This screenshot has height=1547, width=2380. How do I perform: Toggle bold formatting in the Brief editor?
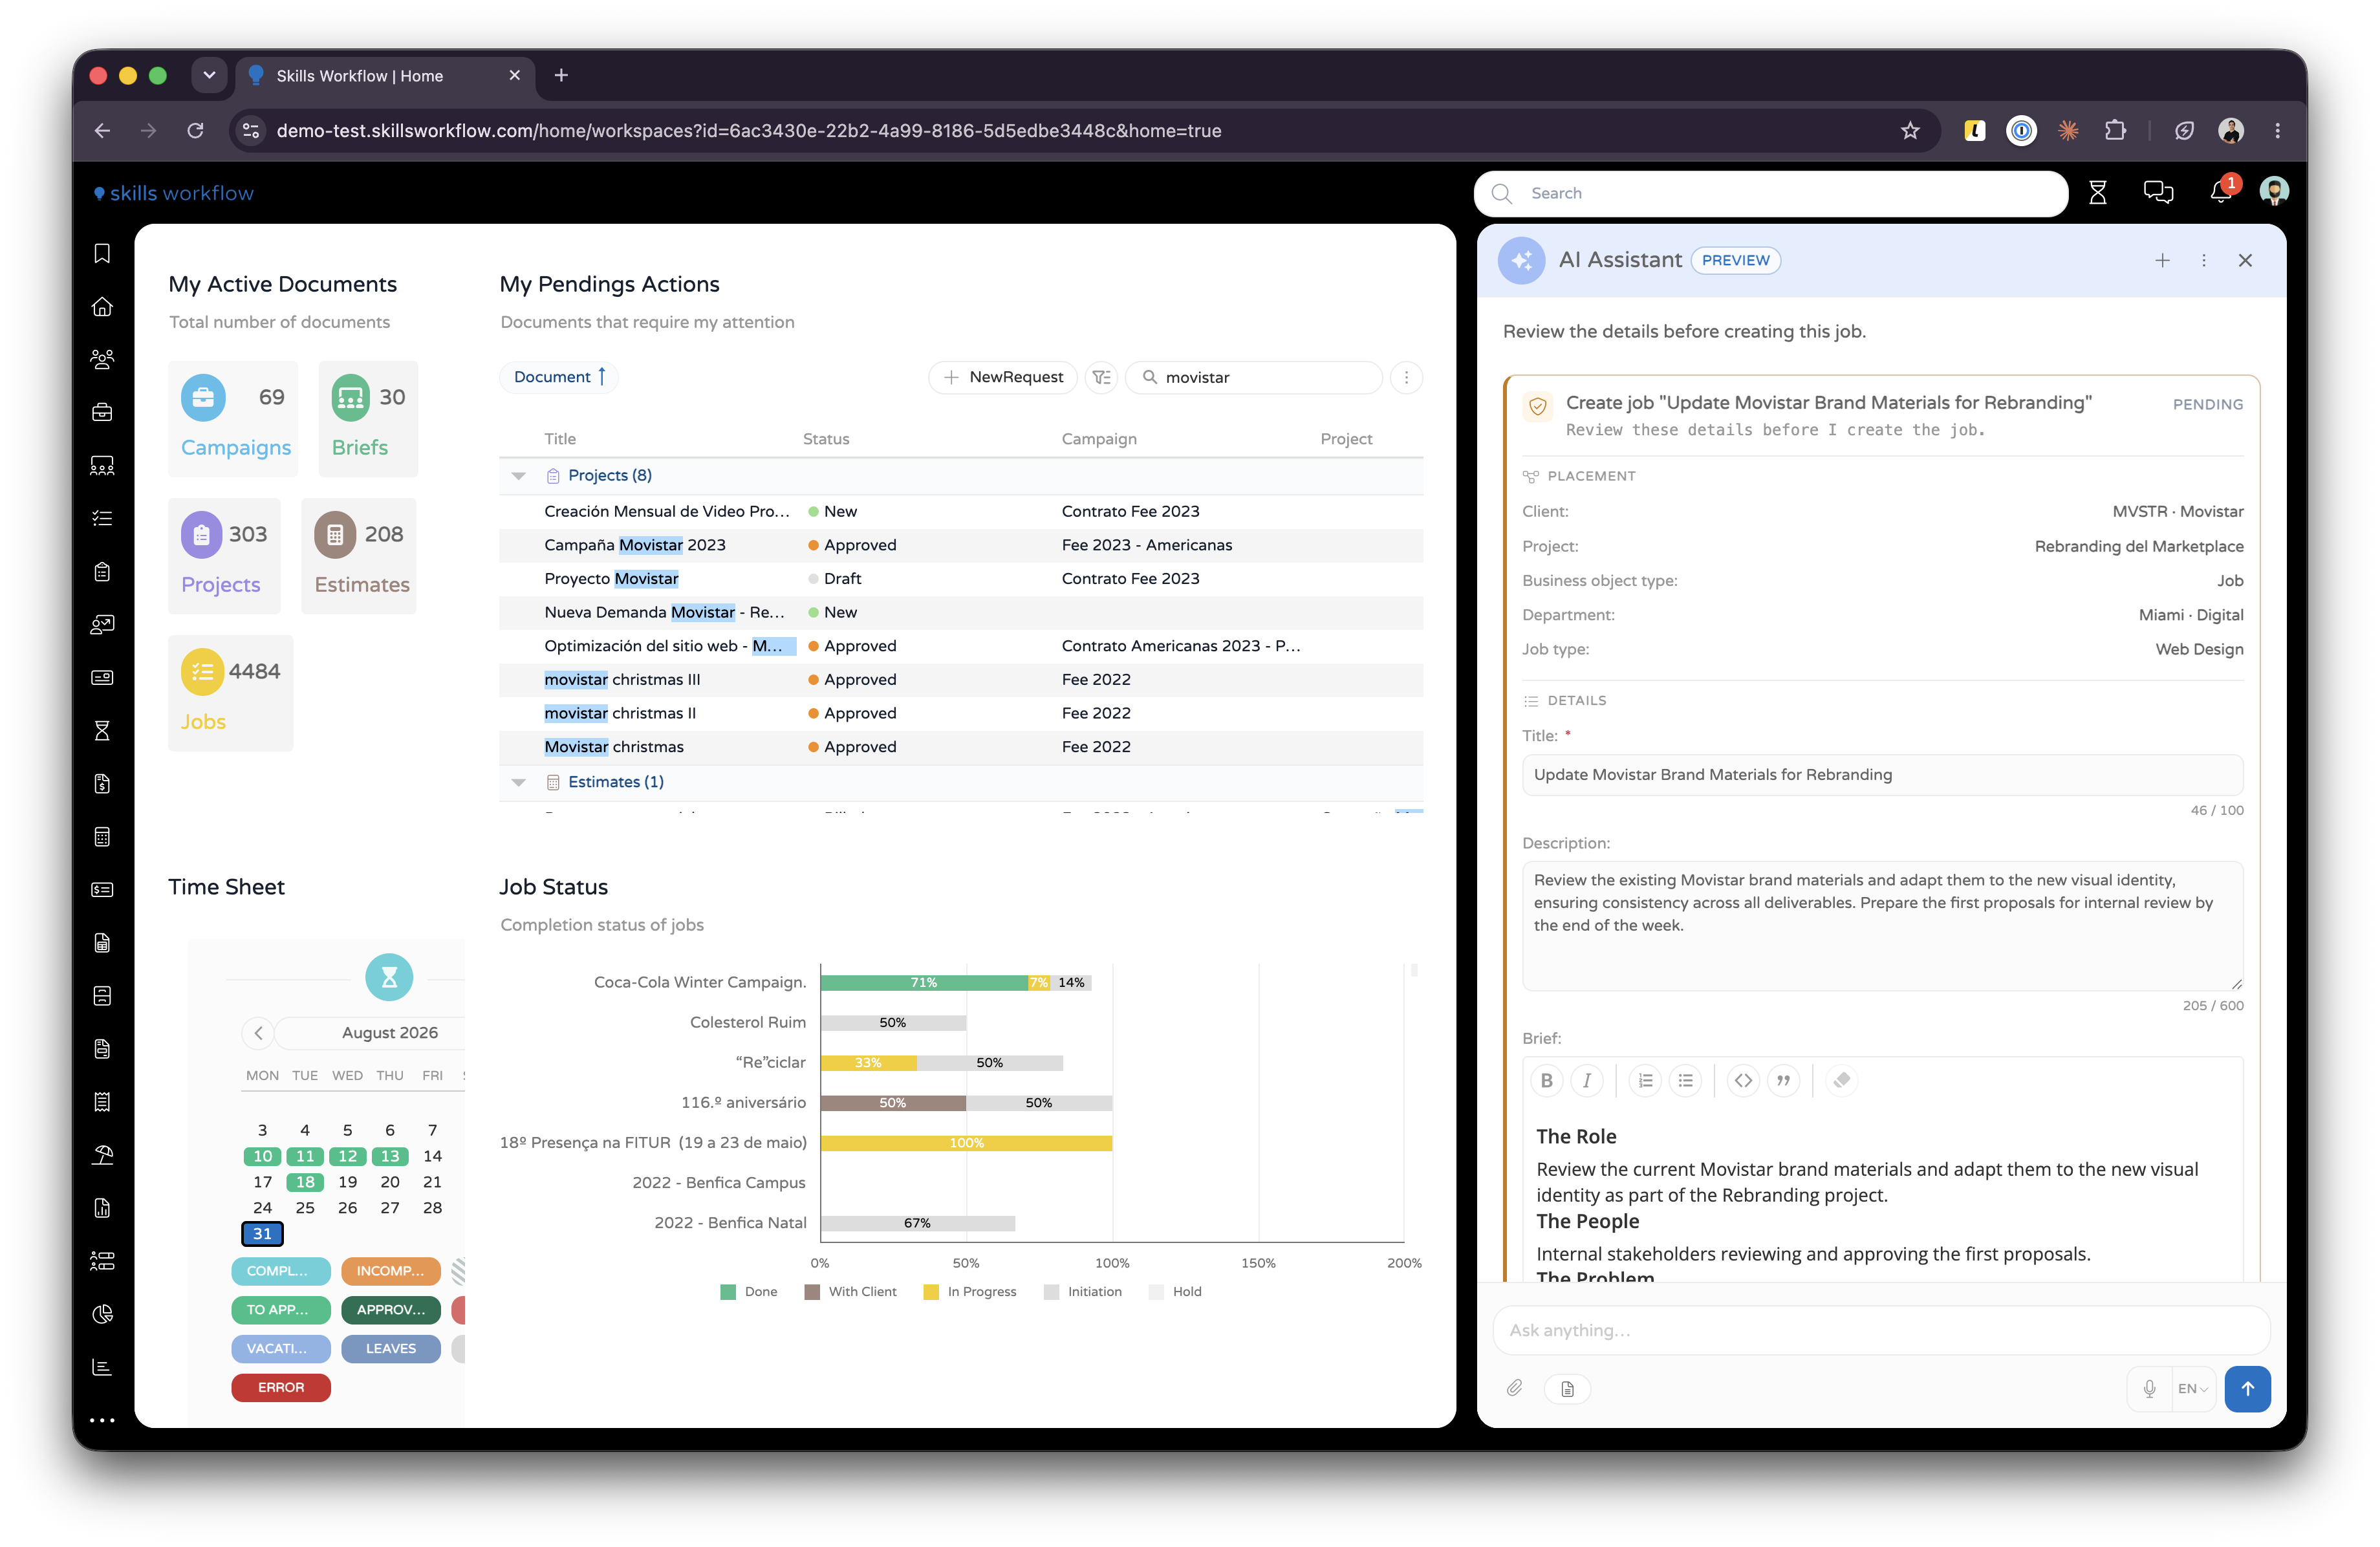(x=1547, y=1080)
